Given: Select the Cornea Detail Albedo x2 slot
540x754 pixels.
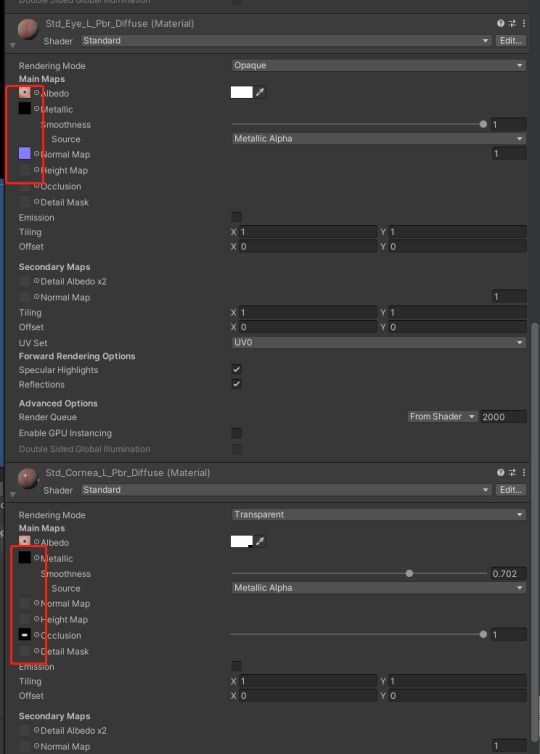Looking at the screenshot, I should (x=25, y=730).
